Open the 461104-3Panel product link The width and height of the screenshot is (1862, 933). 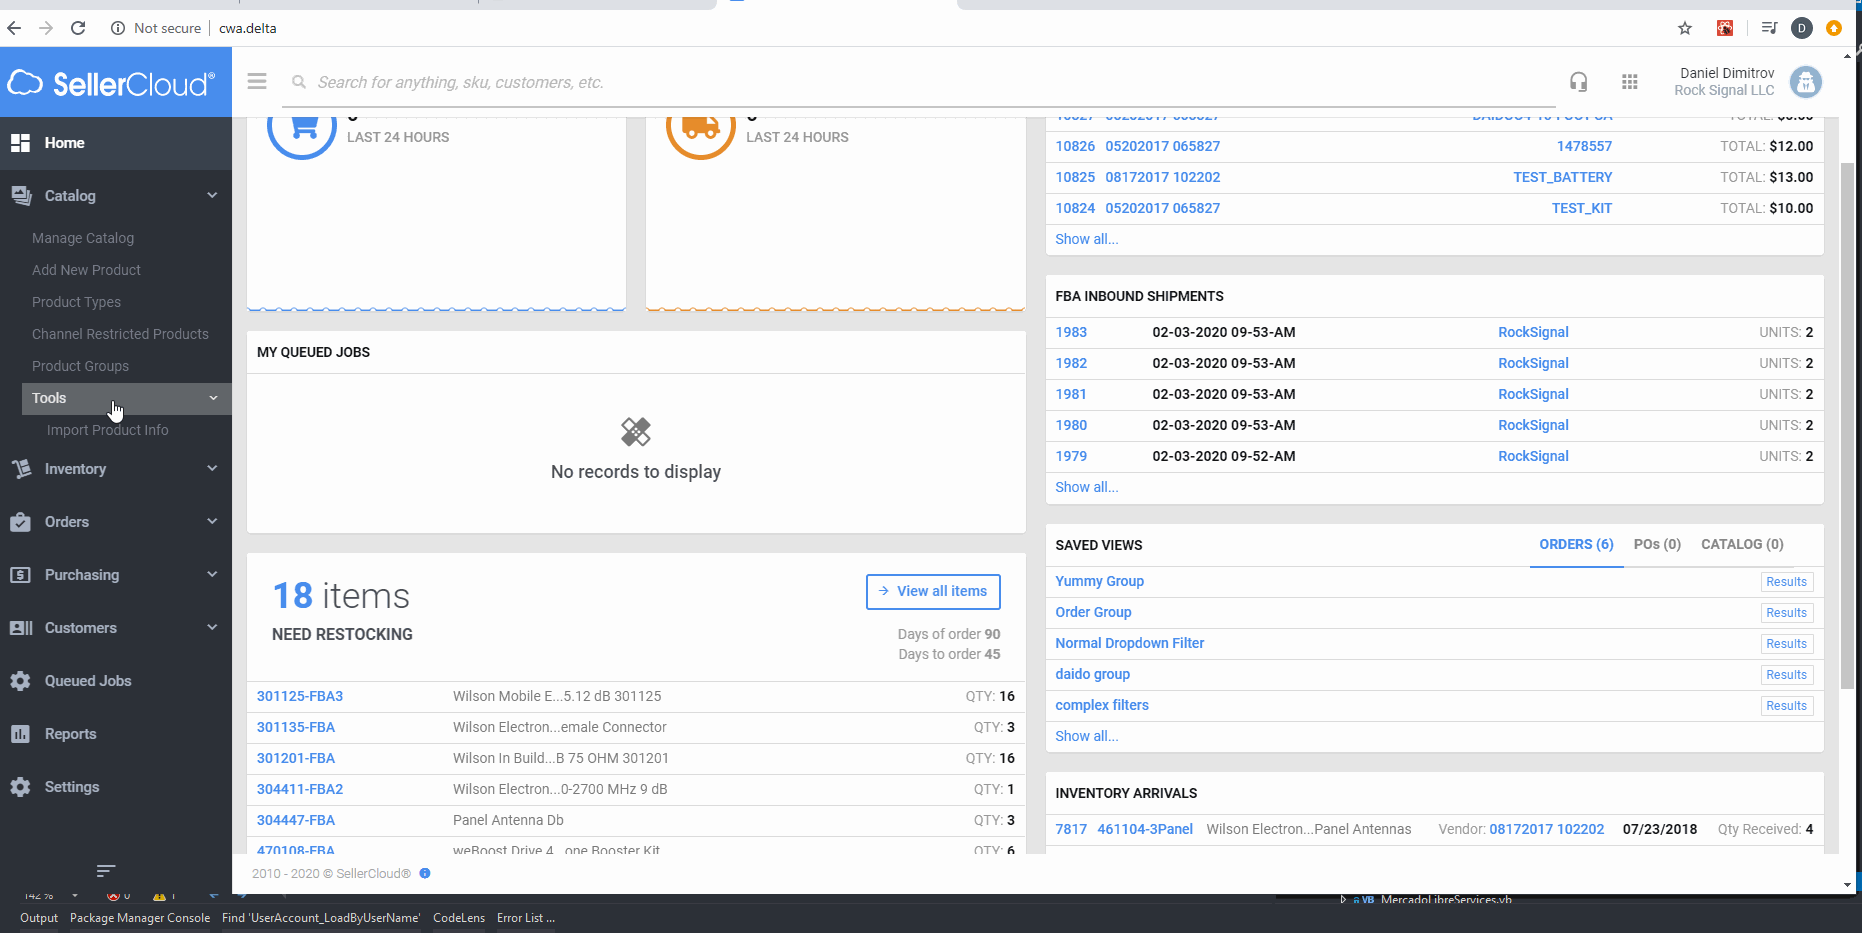tap(1145, 829)
